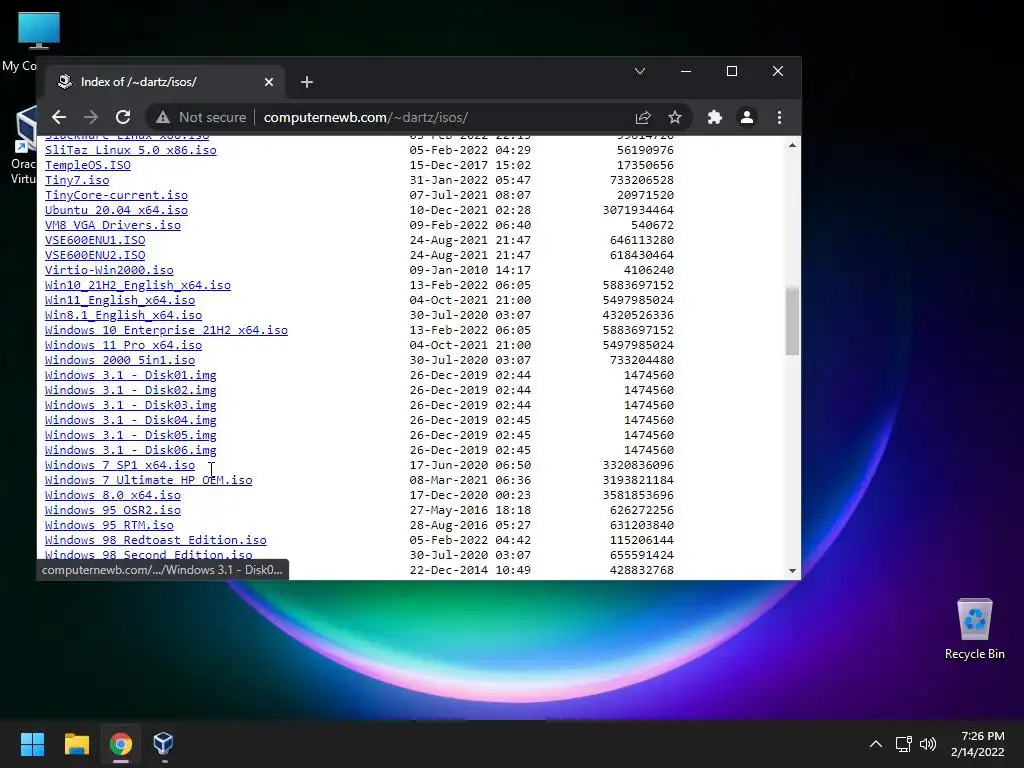Open Windows_3.1_-_Disk05.img link
This screenshot has height=768, width=1024.
[x=131, y=436]
